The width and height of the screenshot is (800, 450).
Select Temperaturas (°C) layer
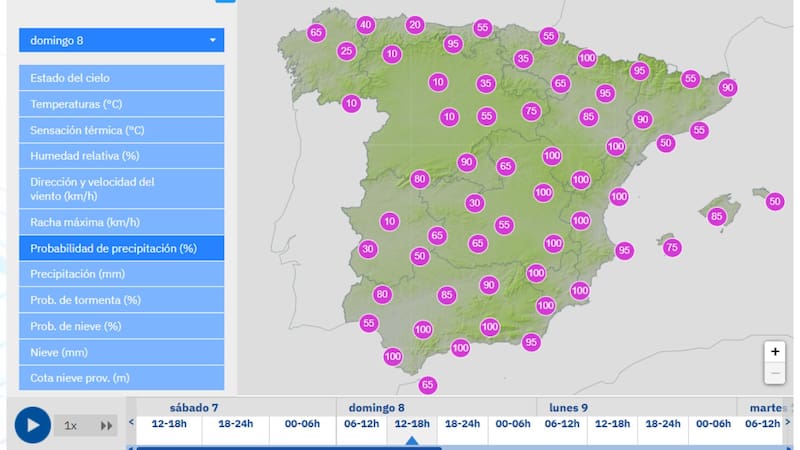[x=121, y=104]
